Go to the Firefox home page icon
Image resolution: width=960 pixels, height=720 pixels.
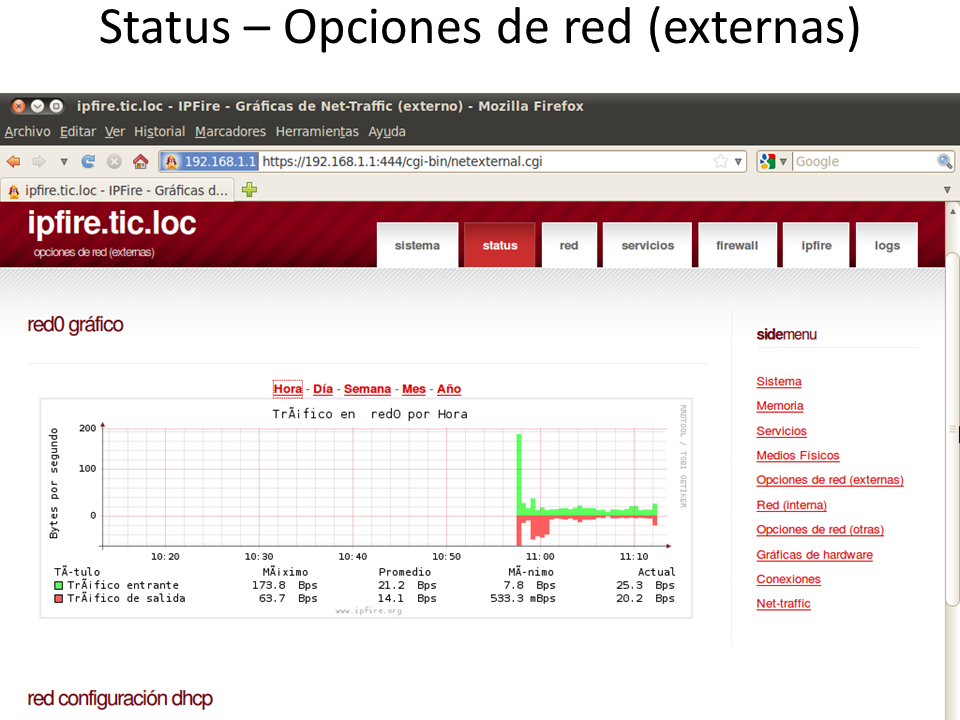pyautogui.click(x=140, y=161)
